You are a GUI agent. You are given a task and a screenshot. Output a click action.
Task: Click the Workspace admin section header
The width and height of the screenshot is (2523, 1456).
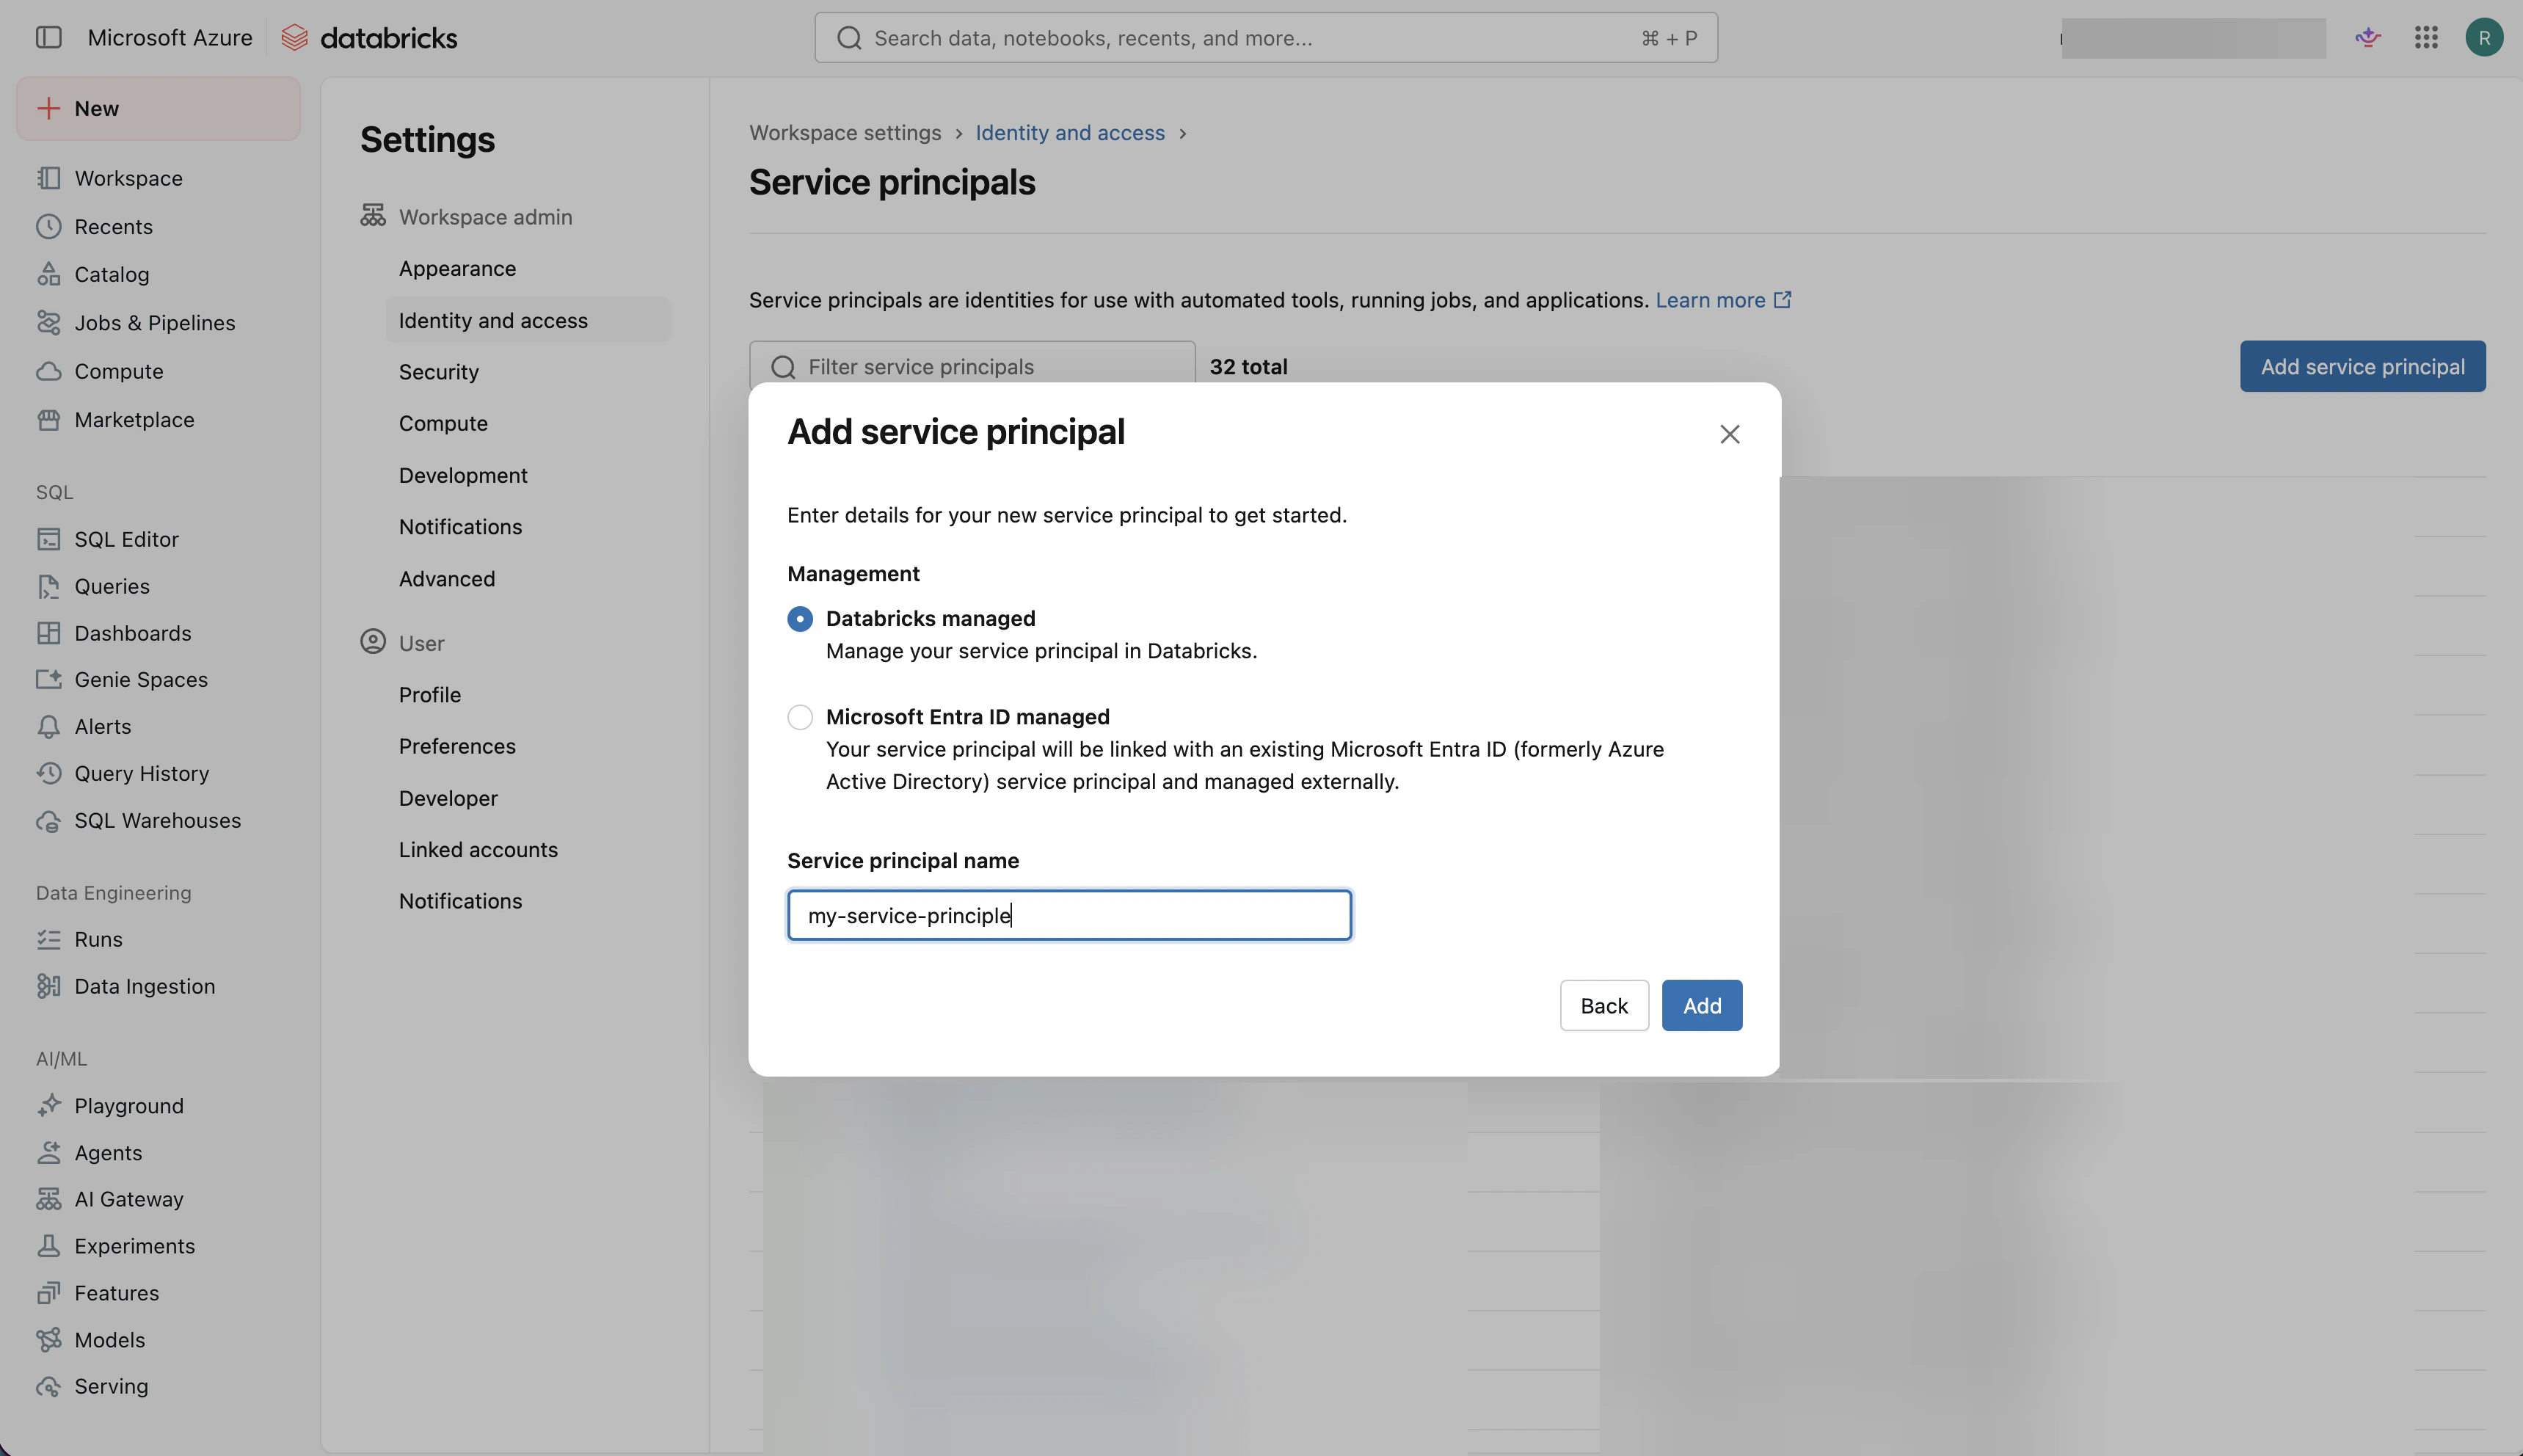466,217
